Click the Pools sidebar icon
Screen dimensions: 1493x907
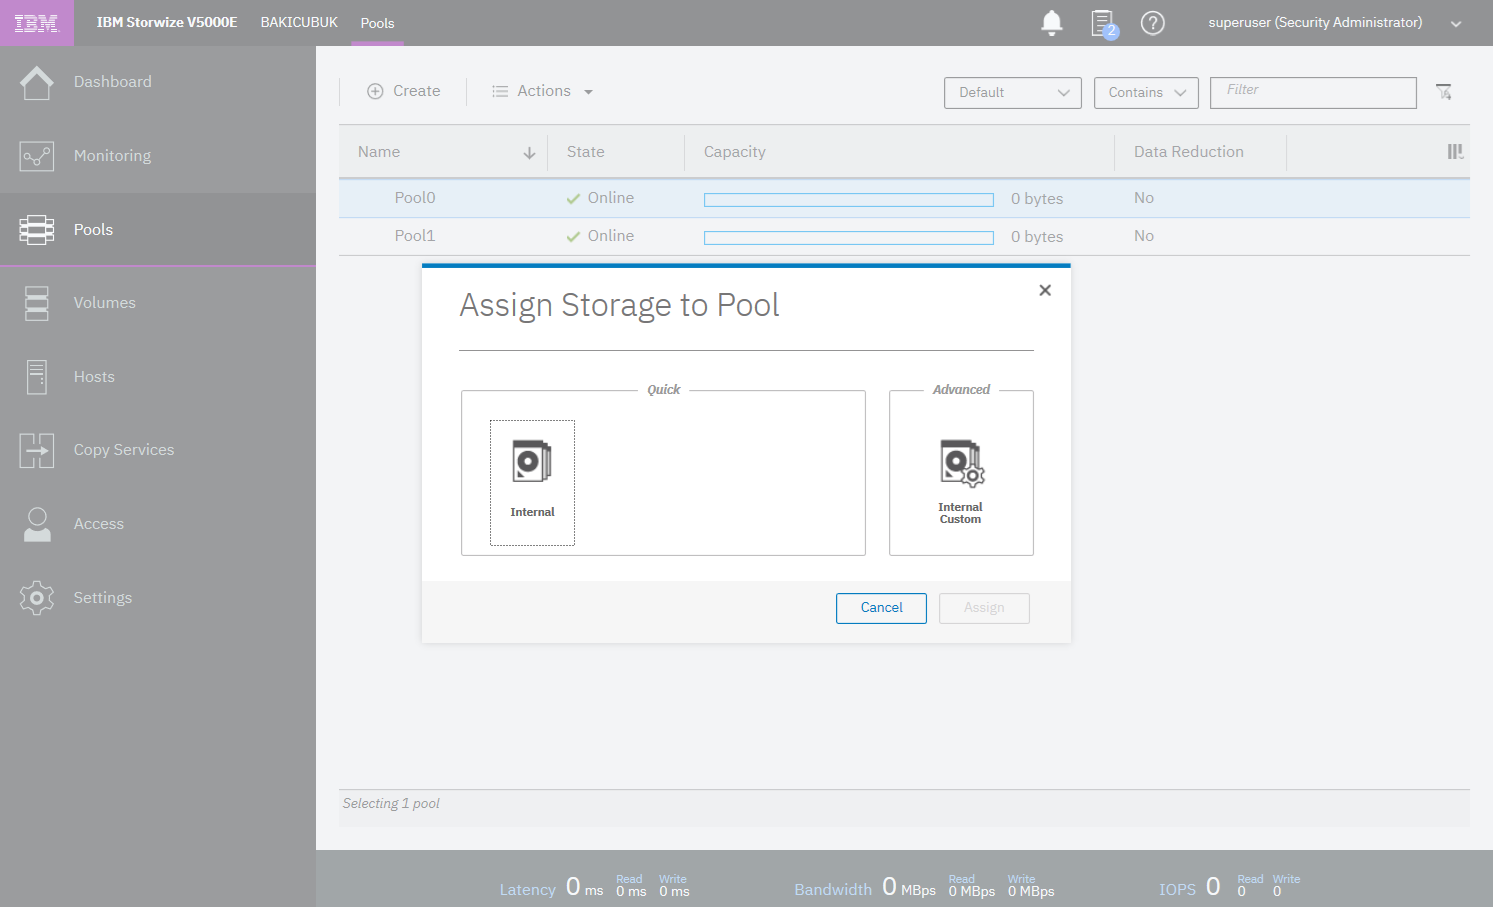pos(37,230)
